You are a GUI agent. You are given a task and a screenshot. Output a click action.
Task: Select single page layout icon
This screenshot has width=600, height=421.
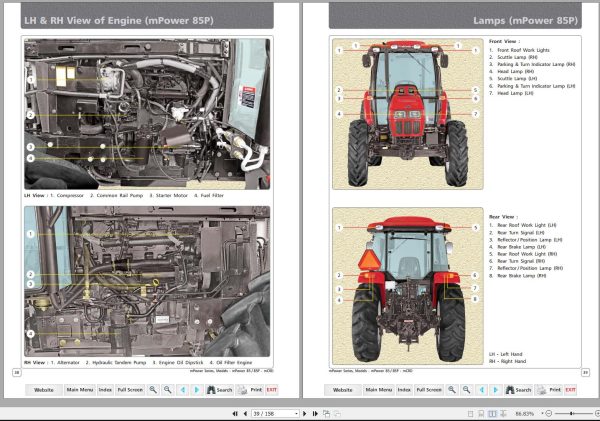[470, 414]
